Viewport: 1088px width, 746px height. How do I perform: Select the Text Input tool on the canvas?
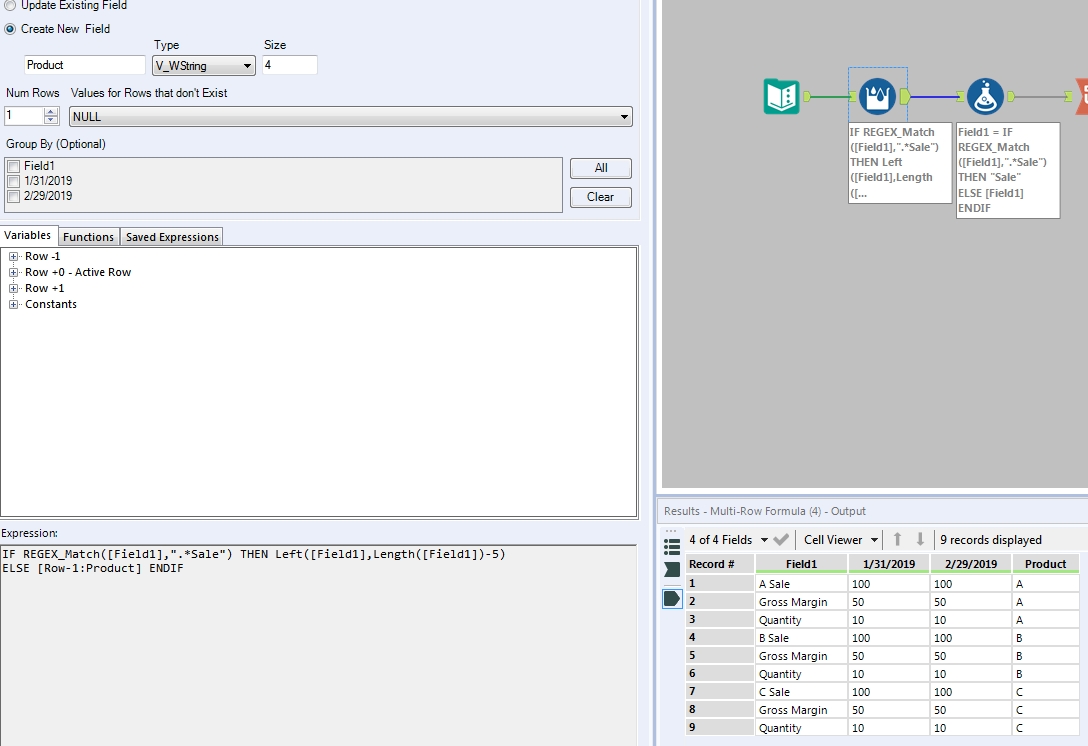point(782,96)
